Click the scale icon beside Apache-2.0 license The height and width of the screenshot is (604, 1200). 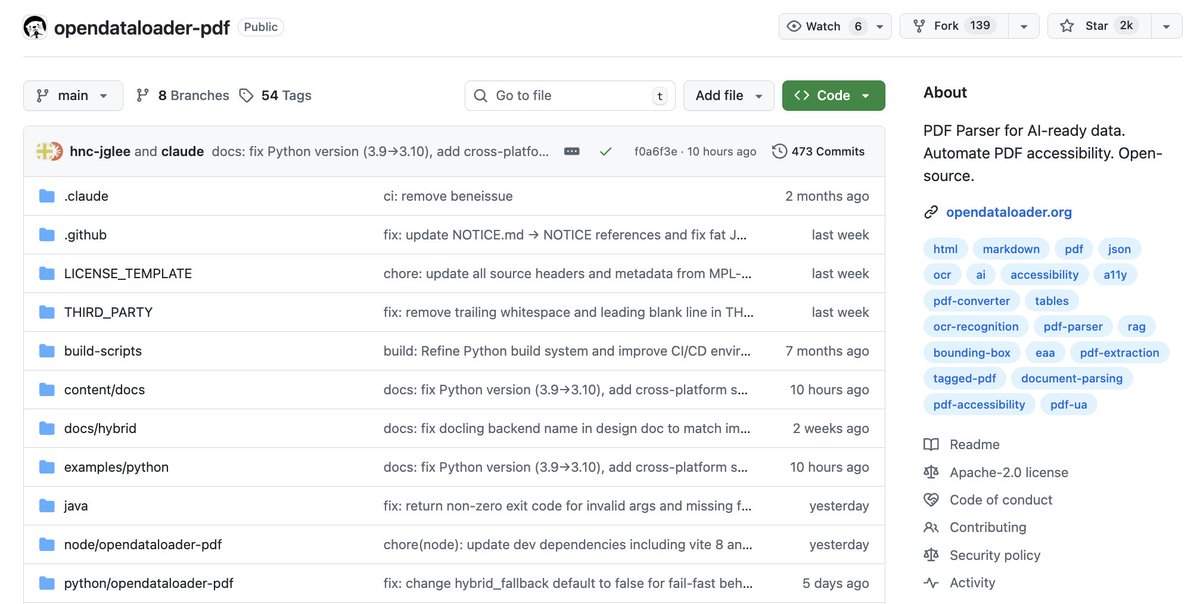click(931, 472)
